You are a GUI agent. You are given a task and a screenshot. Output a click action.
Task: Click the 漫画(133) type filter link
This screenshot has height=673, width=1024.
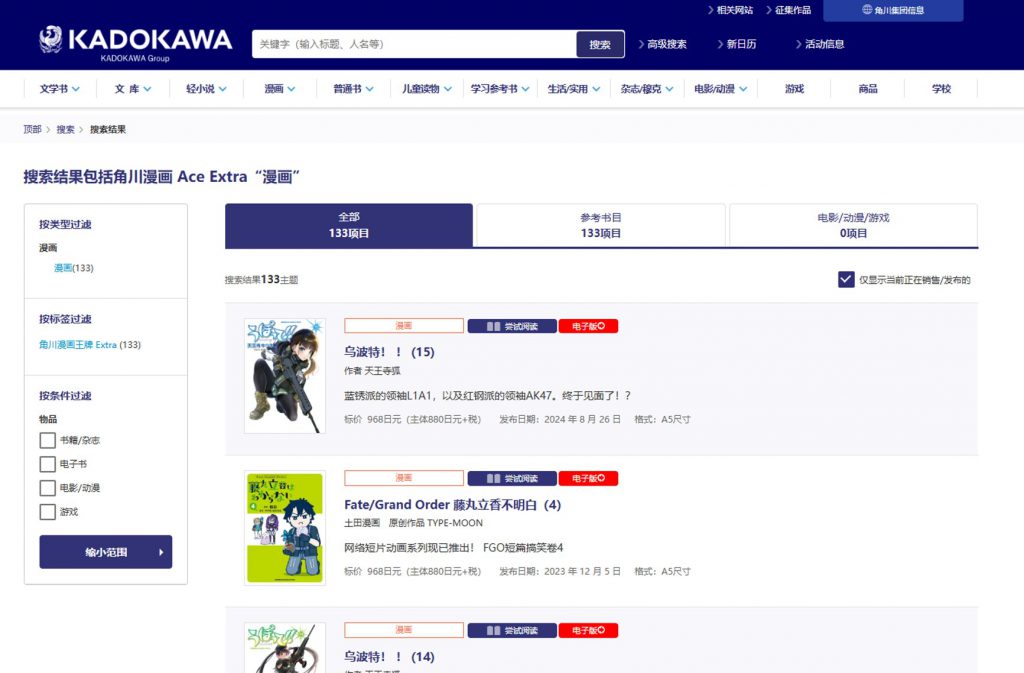74,268
